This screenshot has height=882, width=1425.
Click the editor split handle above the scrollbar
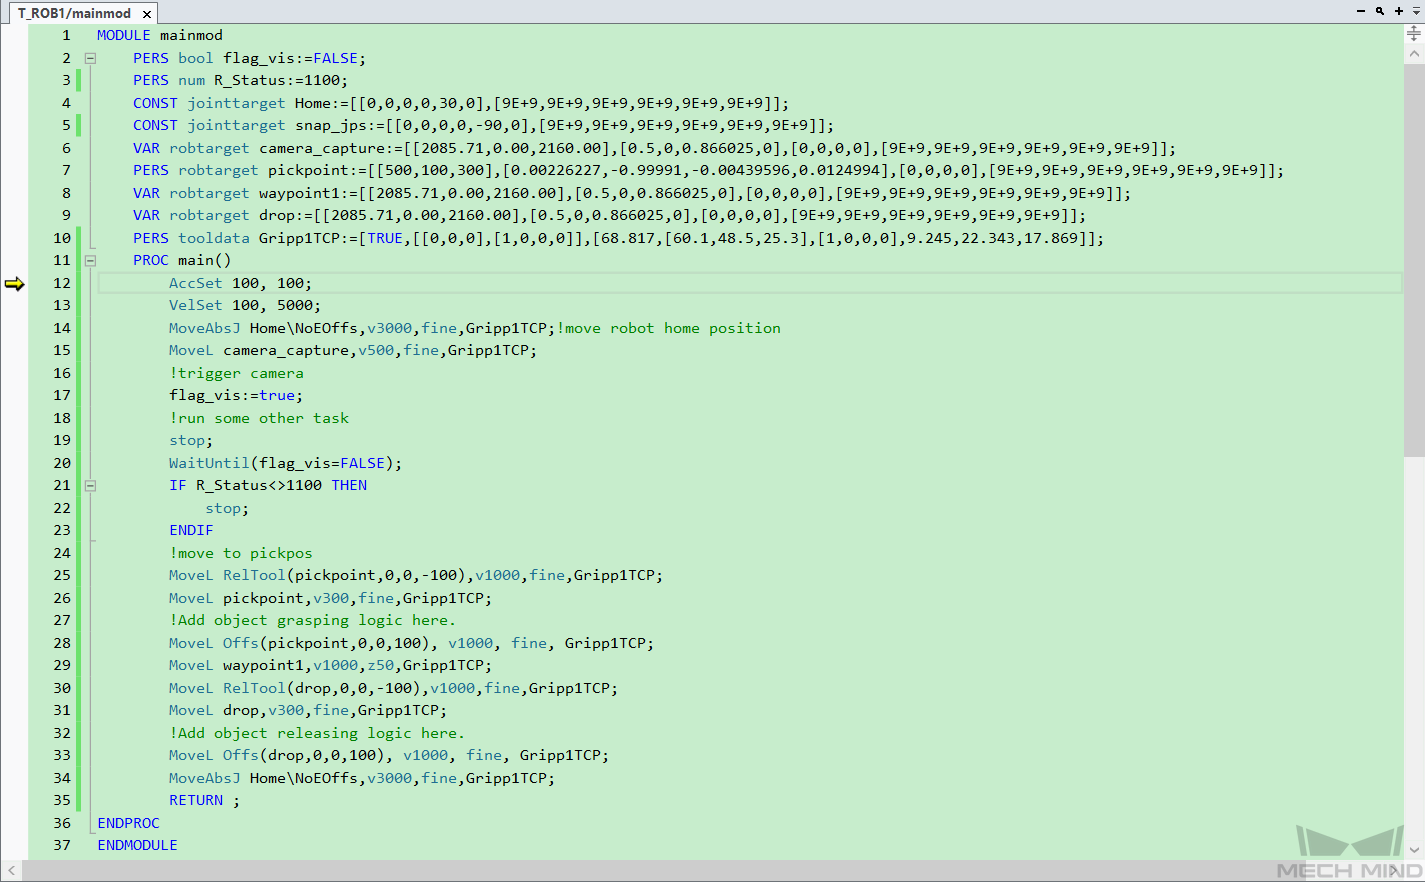1414,33
